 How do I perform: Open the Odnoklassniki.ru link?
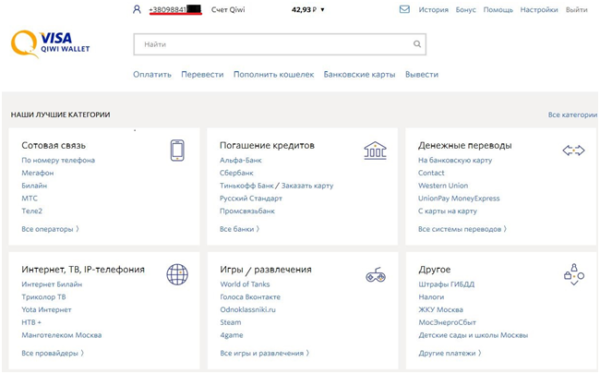click(248, 309)
